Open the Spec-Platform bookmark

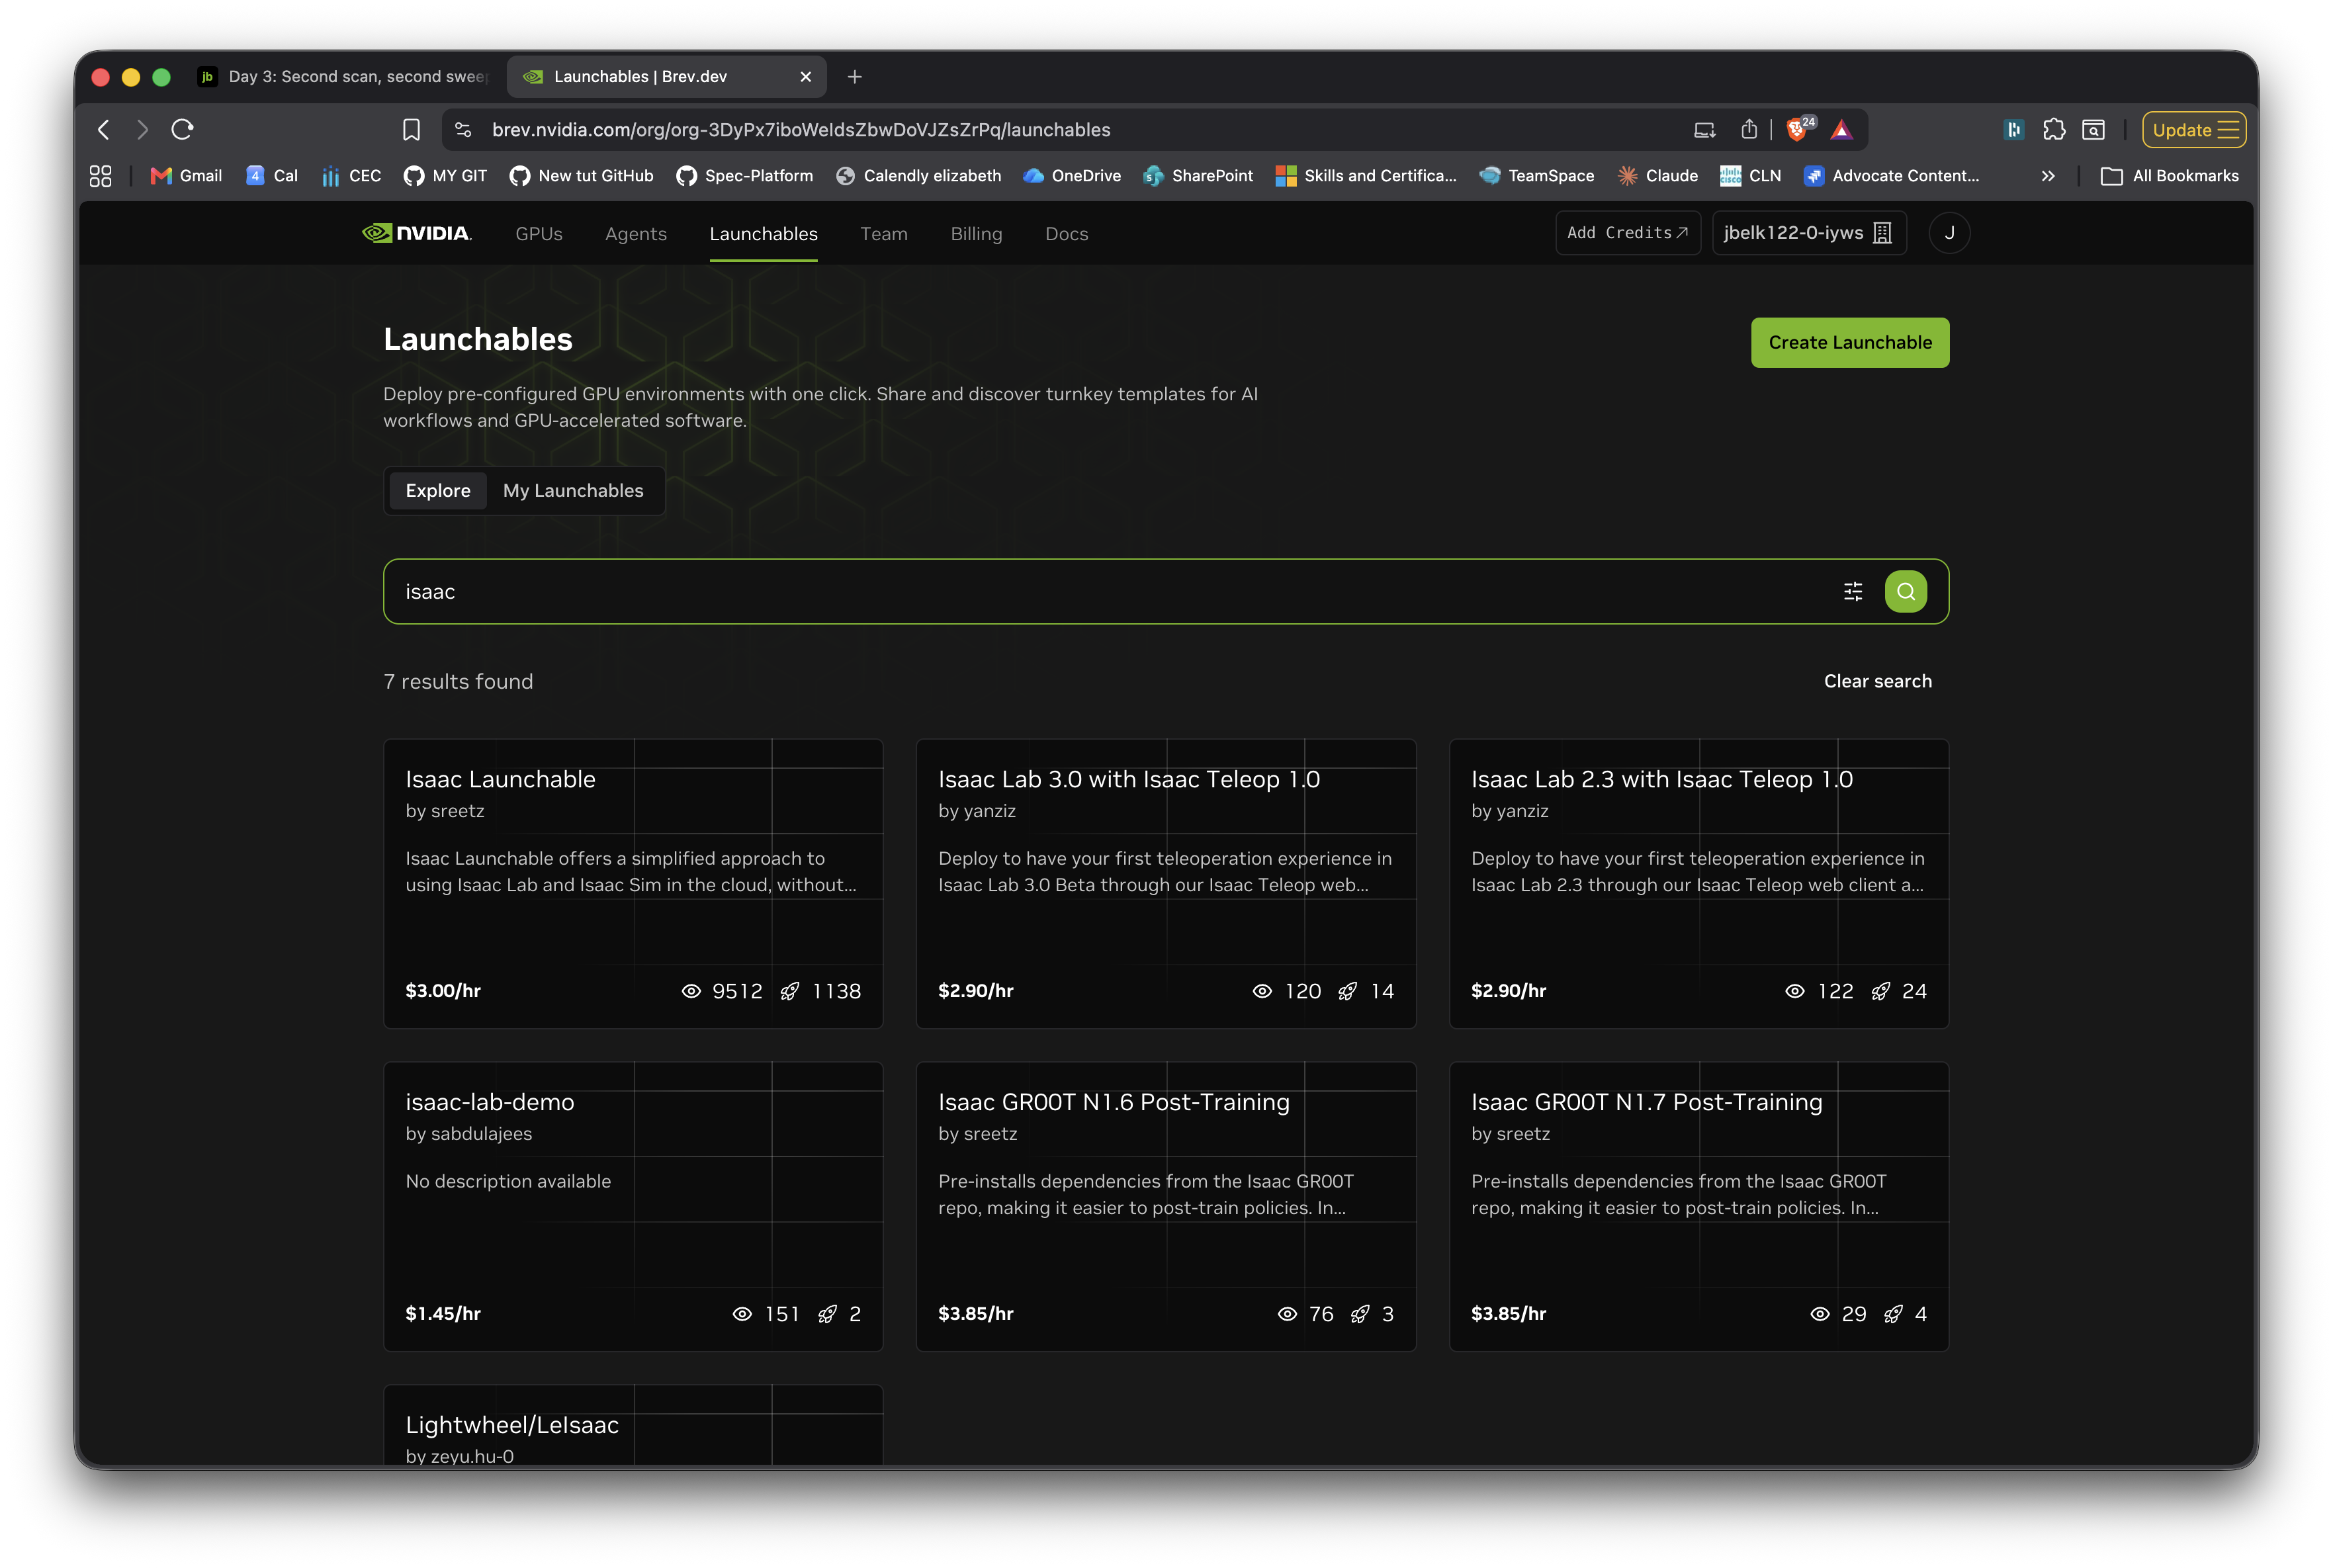pos(744,176)
